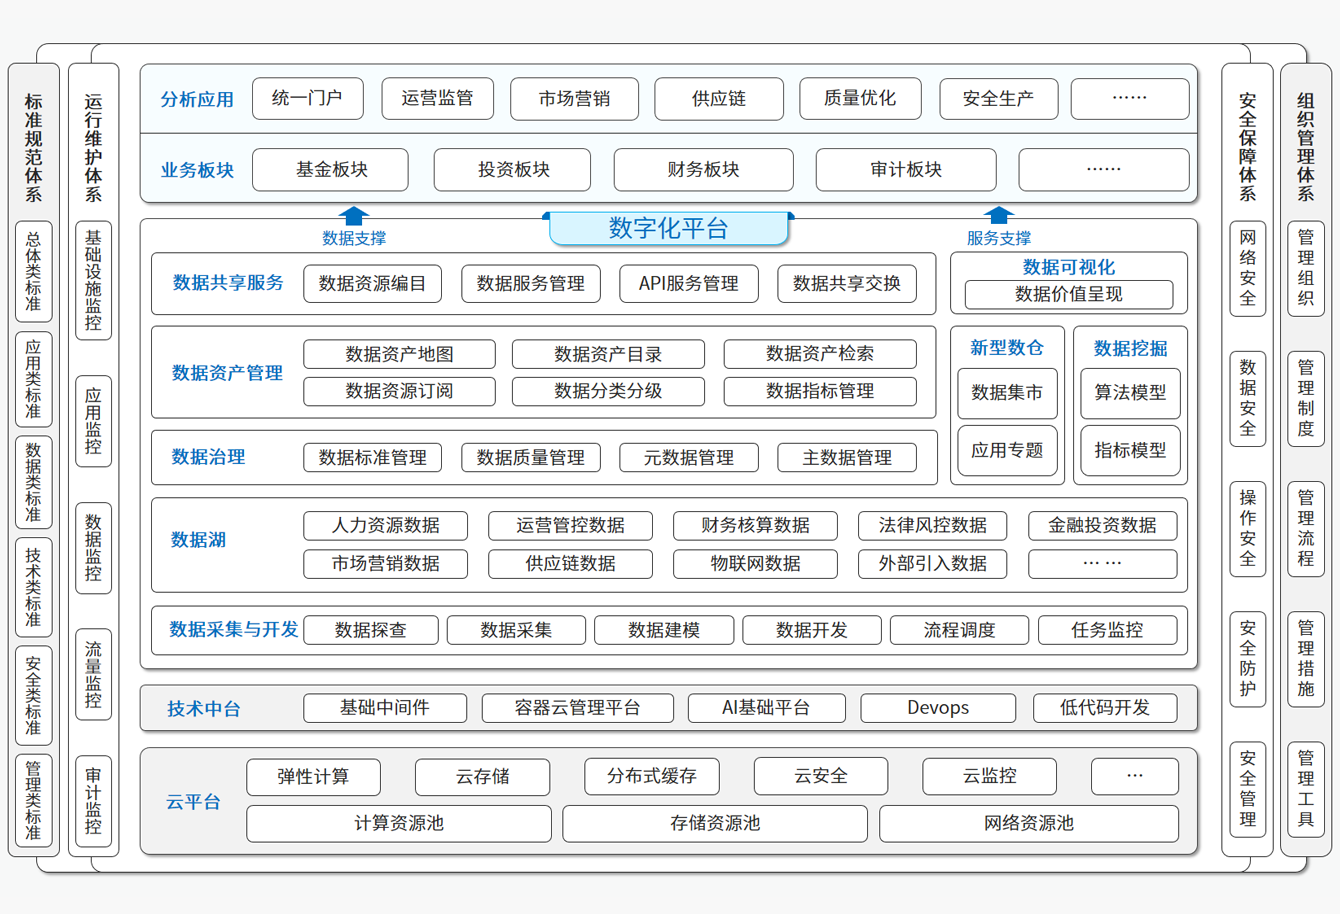Click the 弹性计算 box
The image size is (1340, 914).
coord(314,777)
